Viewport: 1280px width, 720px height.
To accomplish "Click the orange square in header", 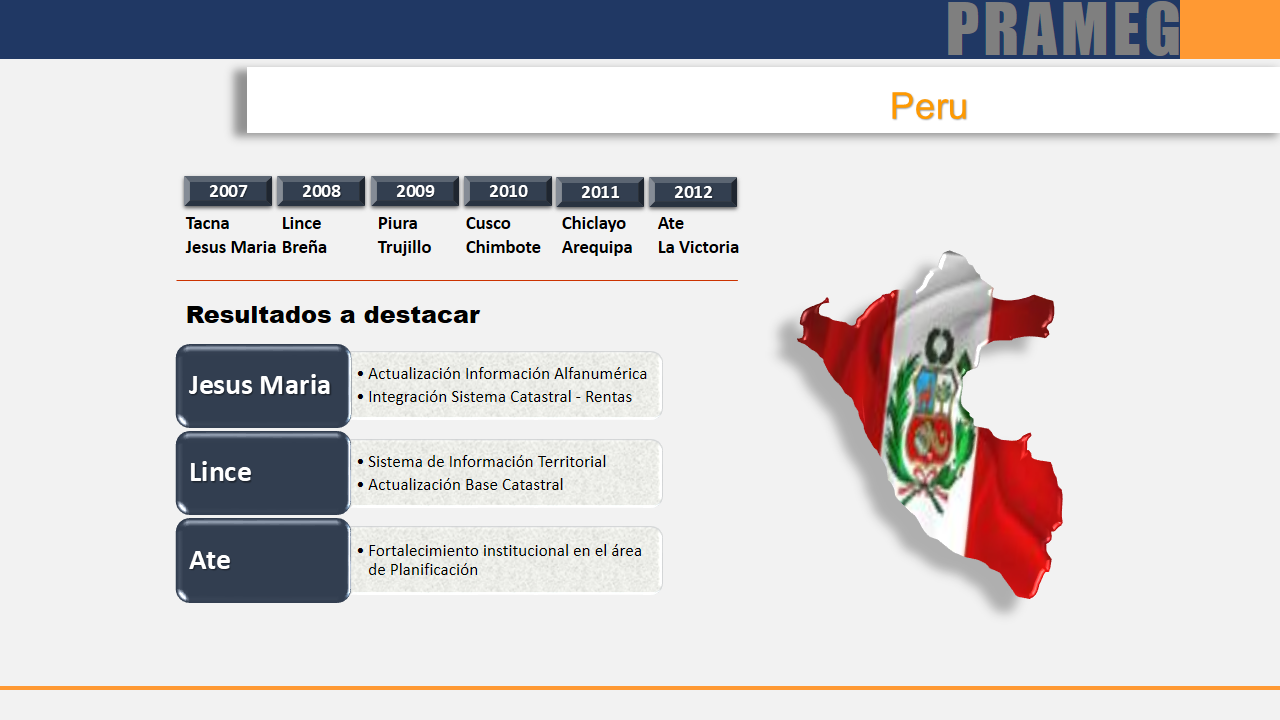I will [x=1229, y=30].
